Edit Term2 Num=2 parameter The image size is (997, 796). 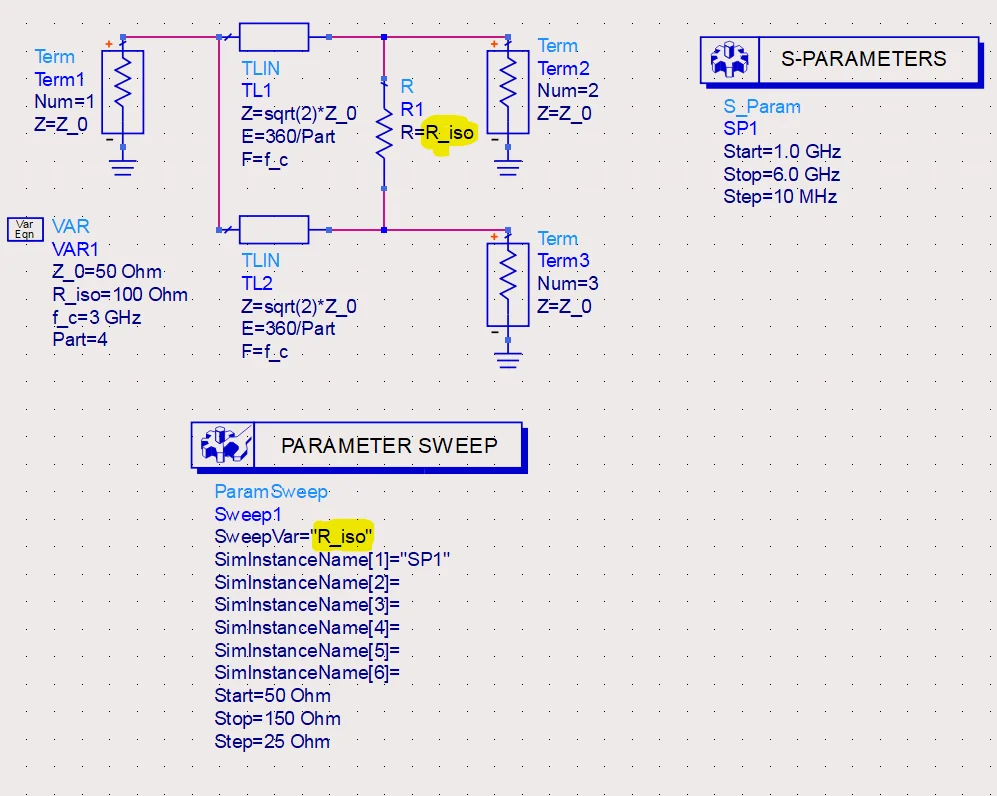click(568, 90)
